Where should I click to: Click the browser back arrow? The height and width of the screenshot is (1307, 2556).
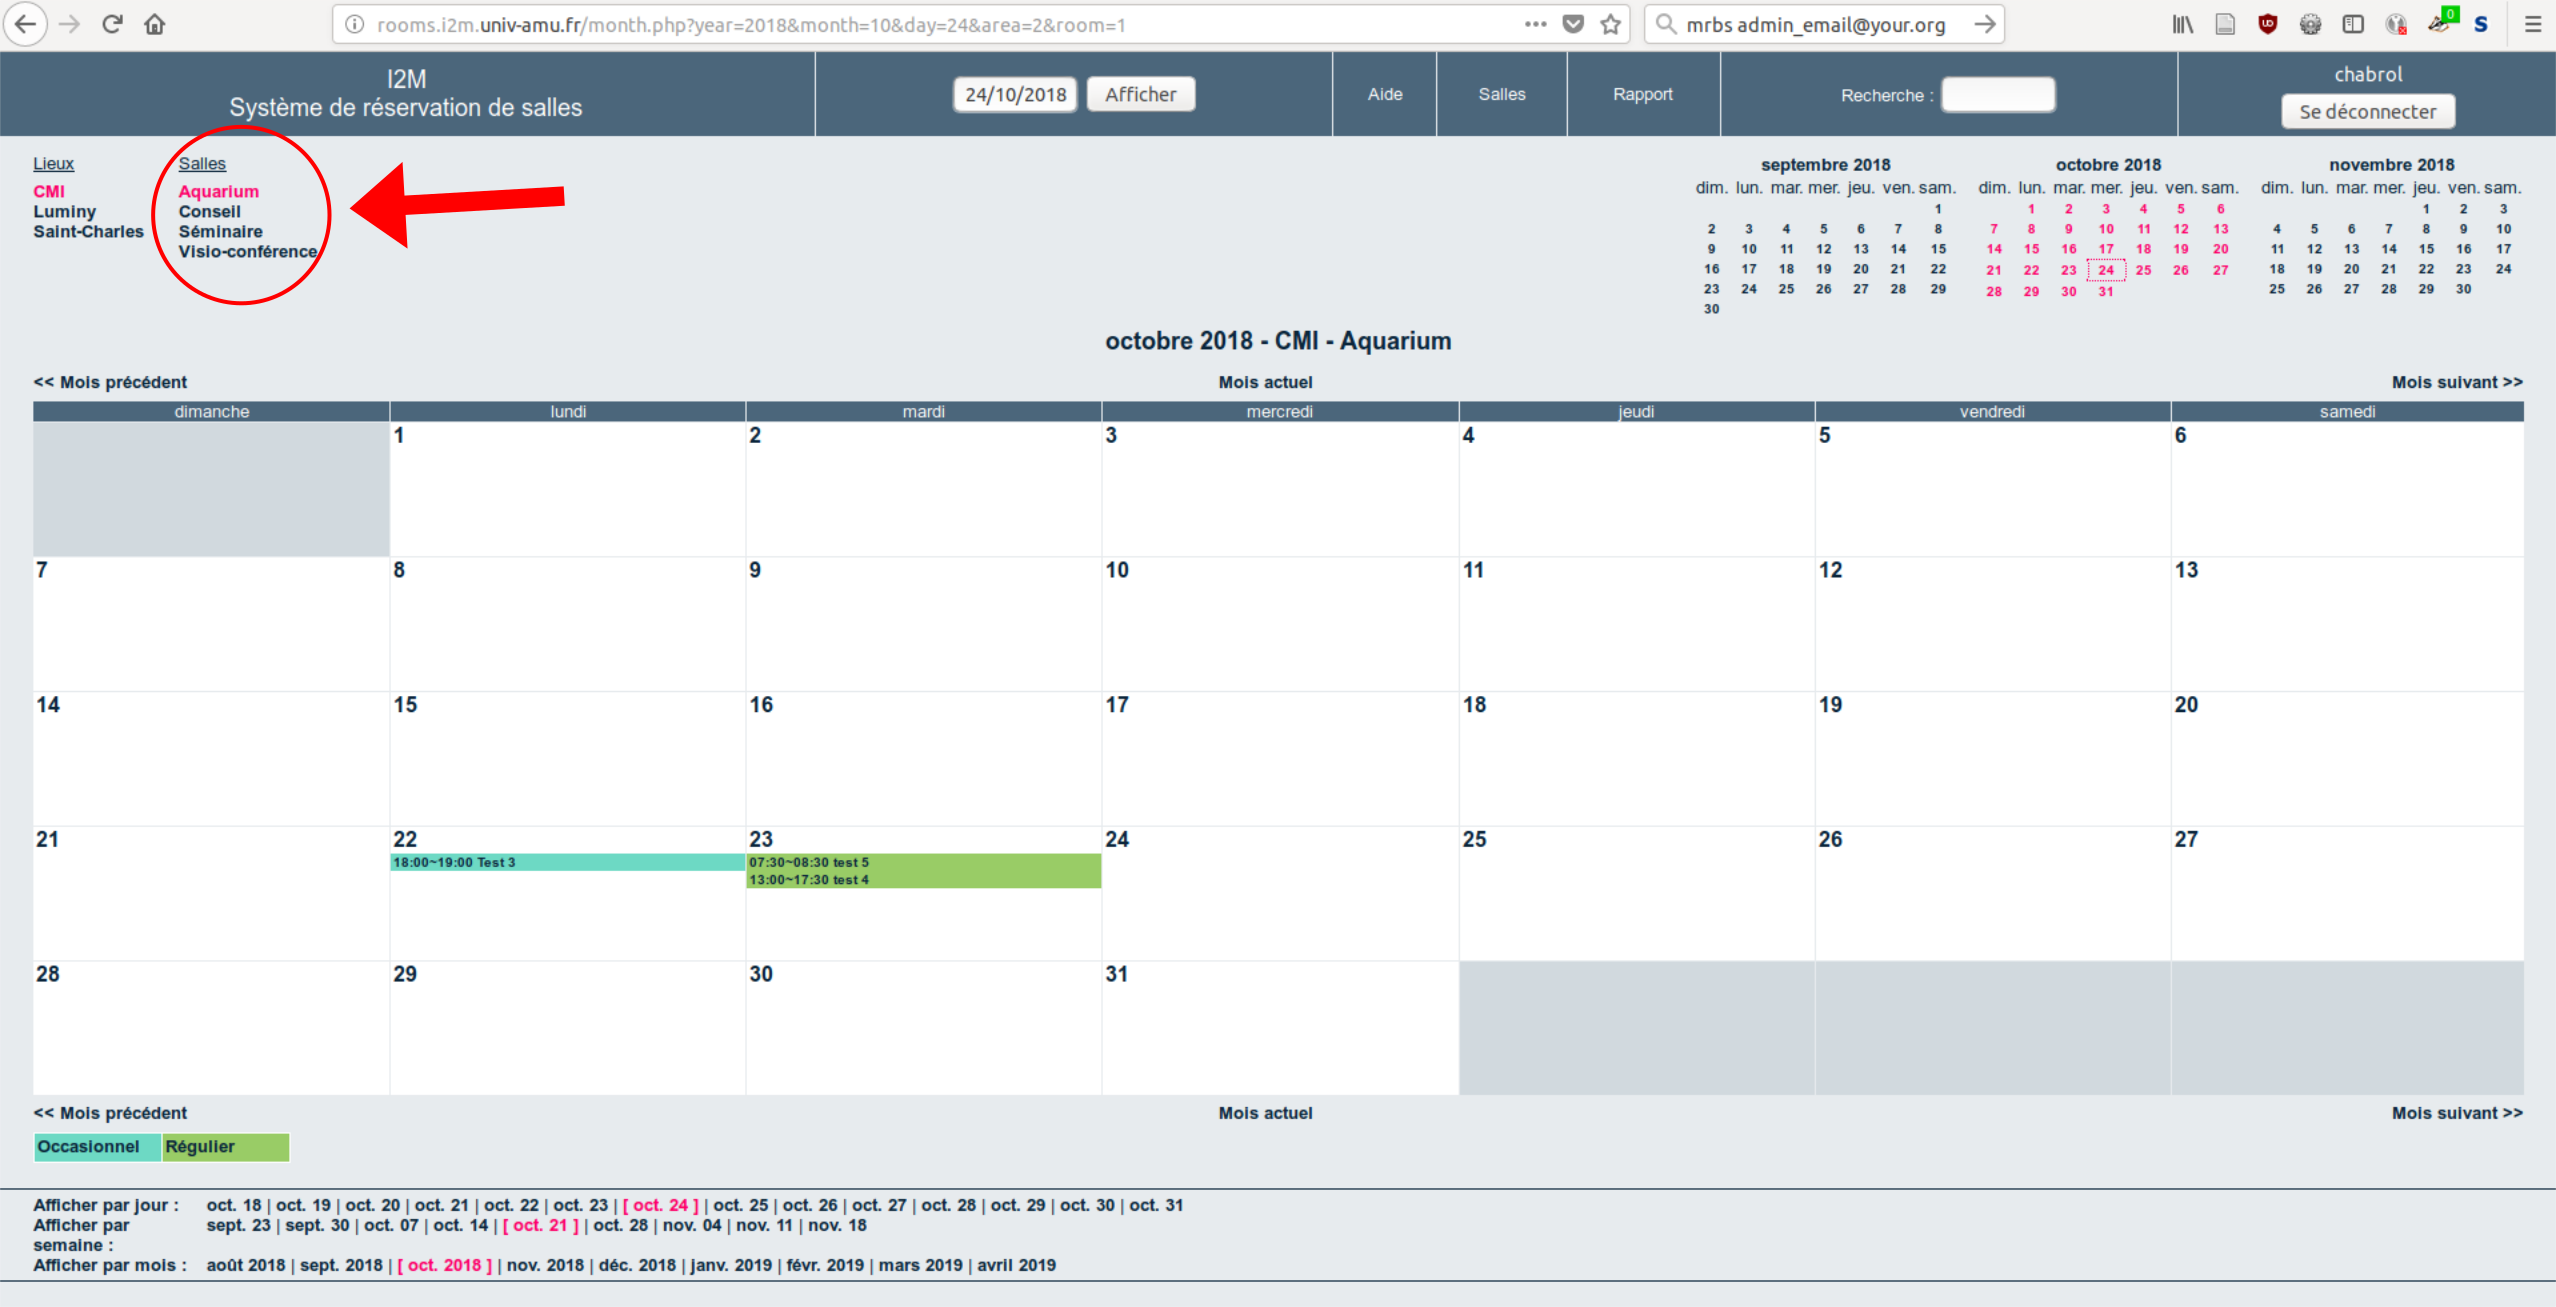(x=26, y=24)
